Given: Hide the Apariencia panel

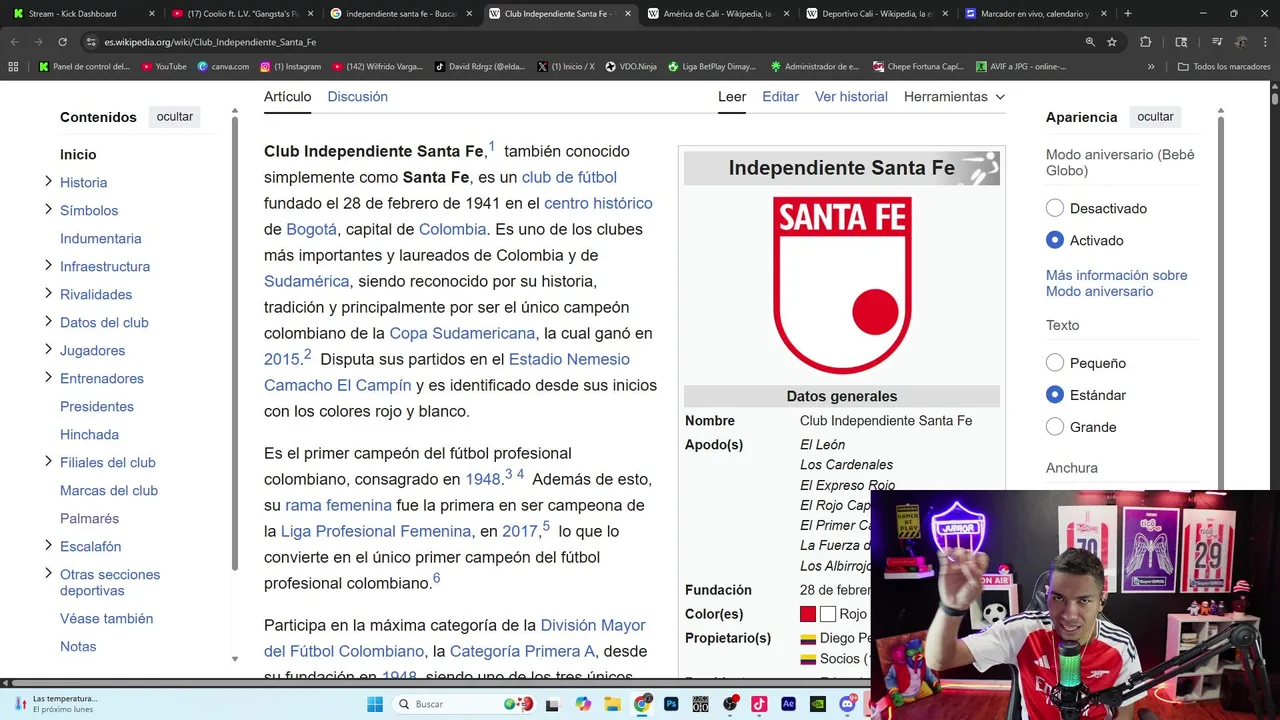Looking at the screenshot, I should [1155, 117].
